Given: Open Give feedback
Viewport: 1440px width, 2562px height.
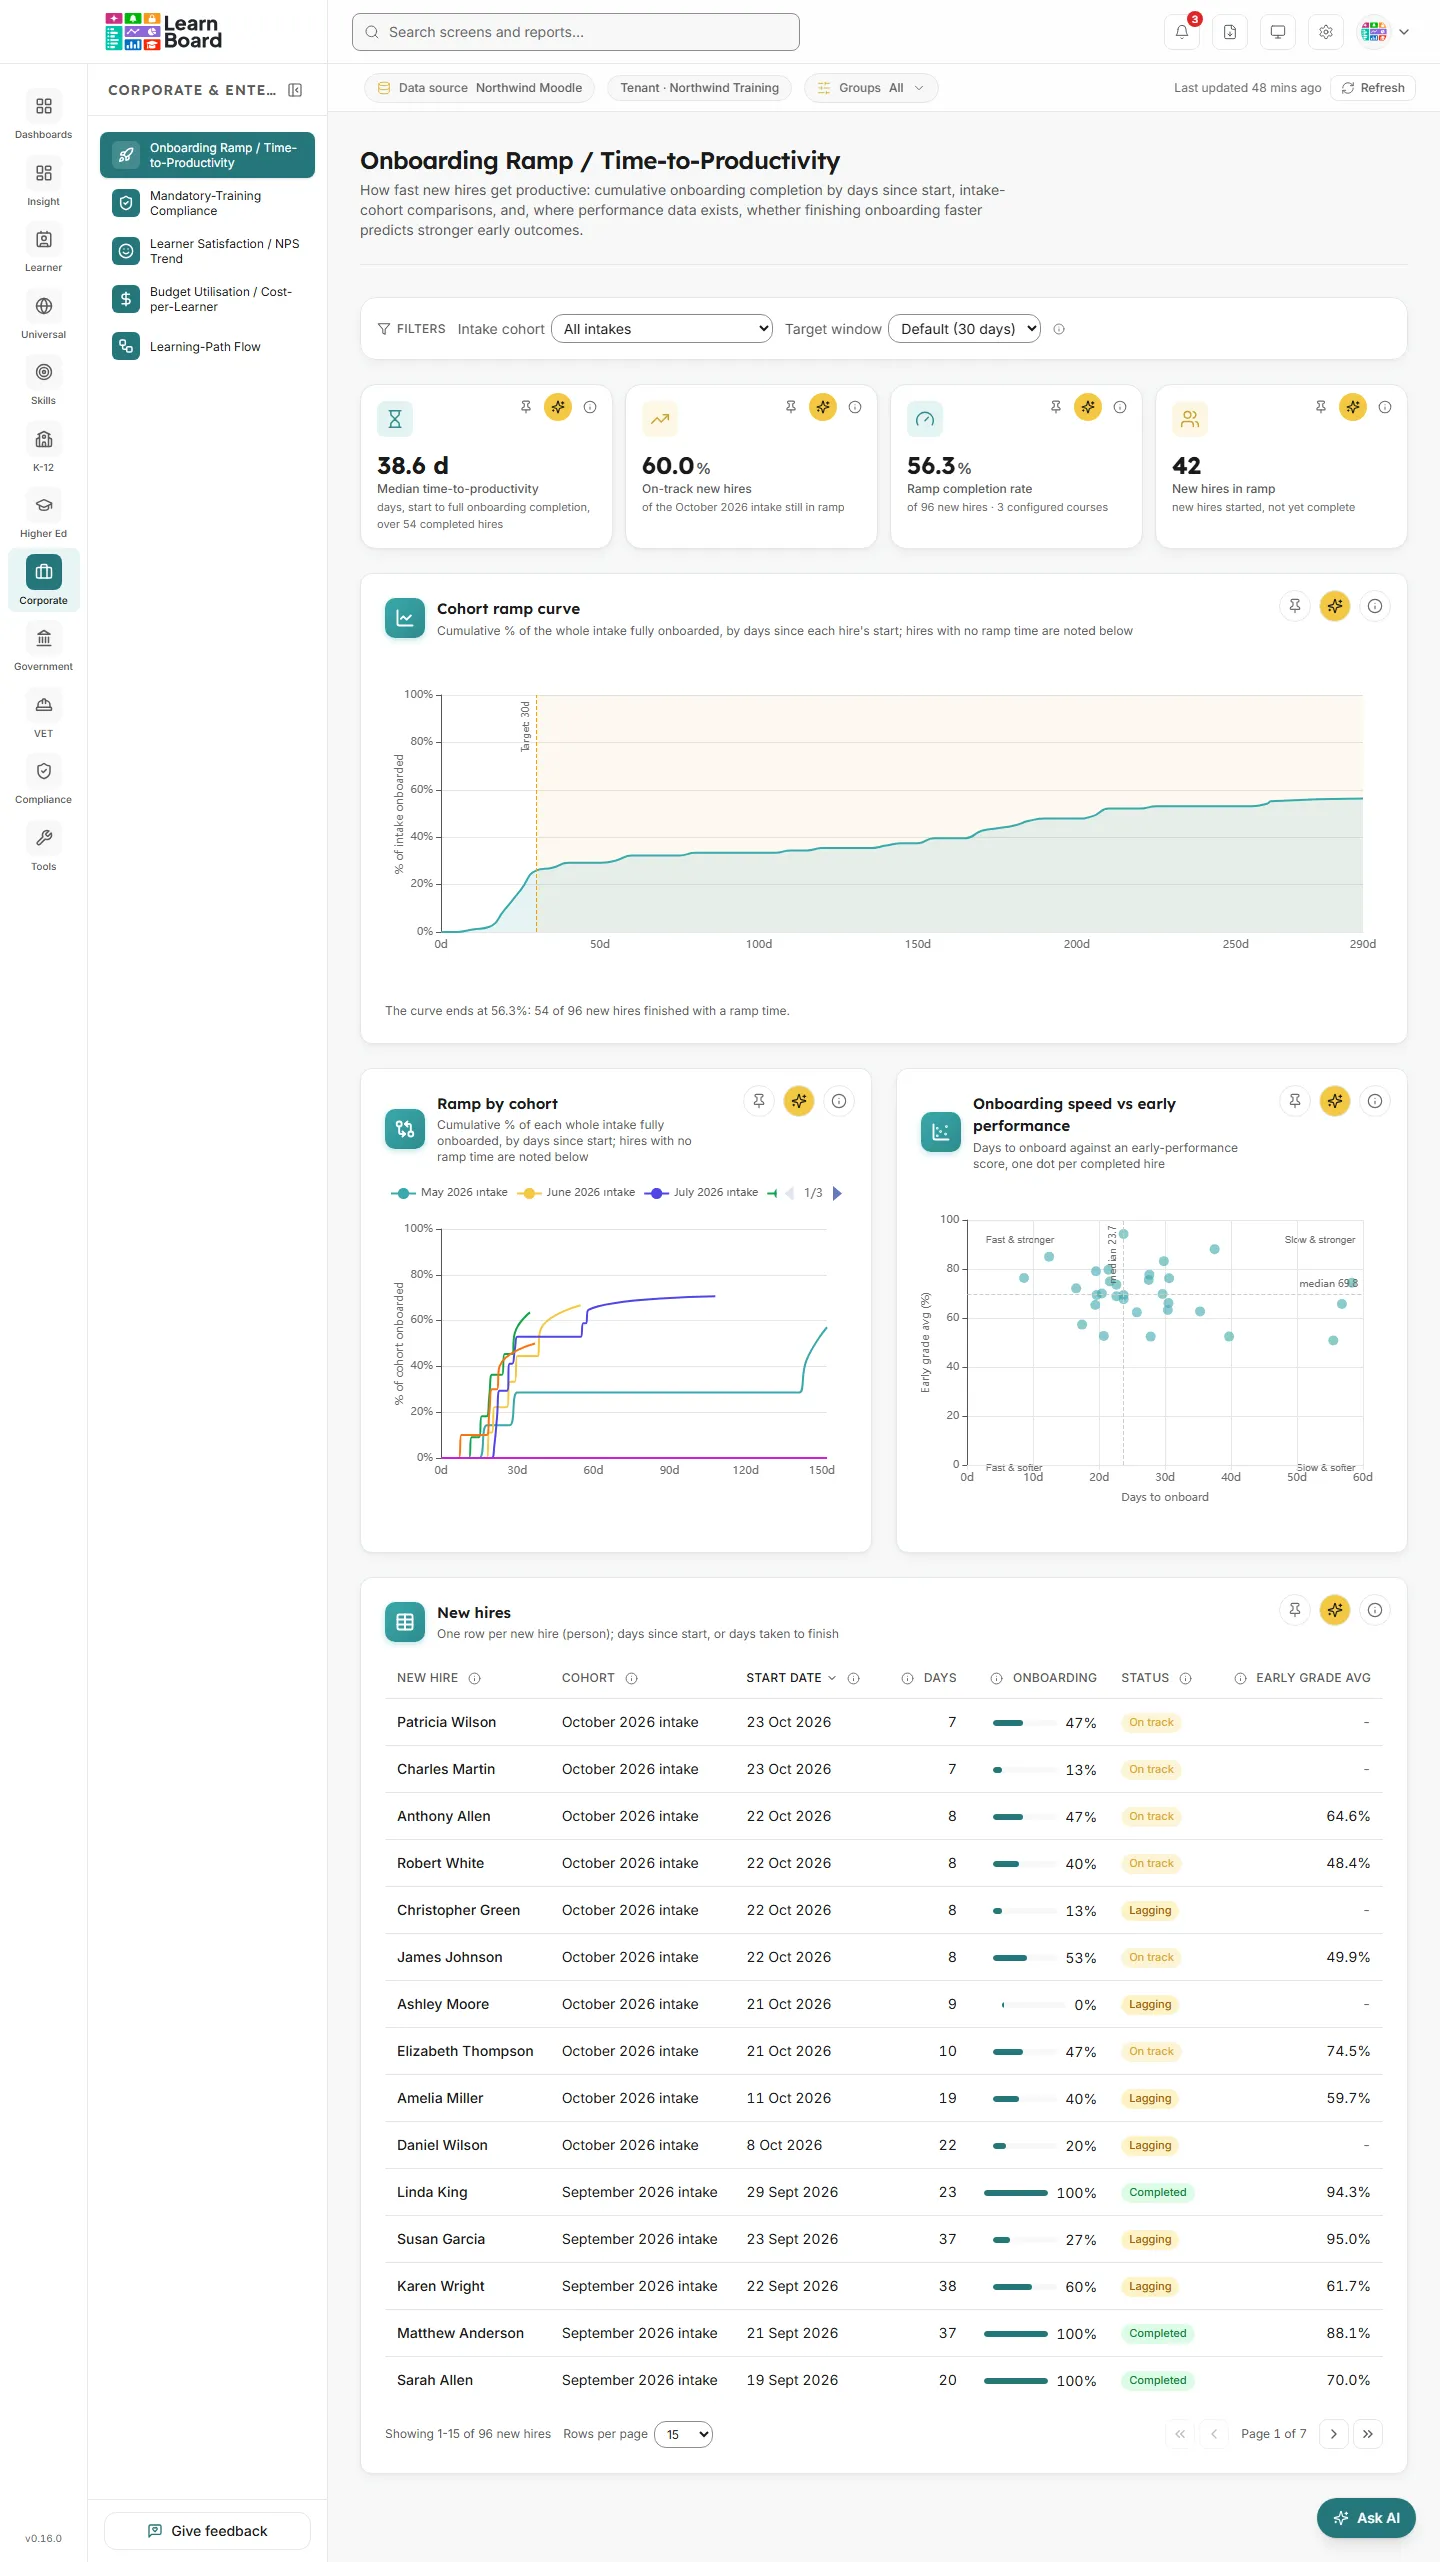Looking at the screenshot, I should tap(207, 2531).
